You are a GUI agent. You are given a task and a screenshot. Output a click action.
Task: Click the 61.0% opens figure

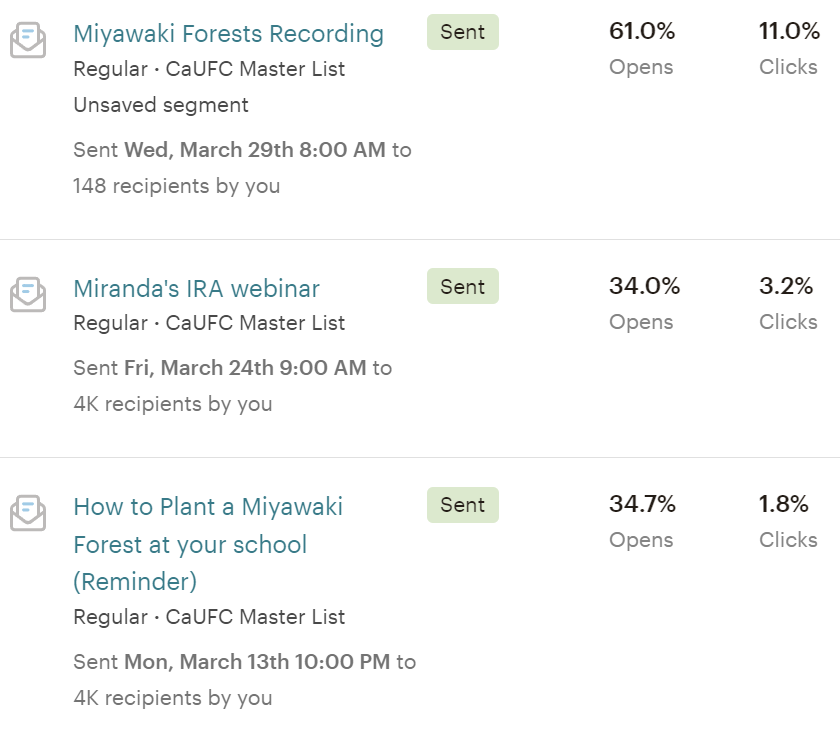(x=642, y=31)
